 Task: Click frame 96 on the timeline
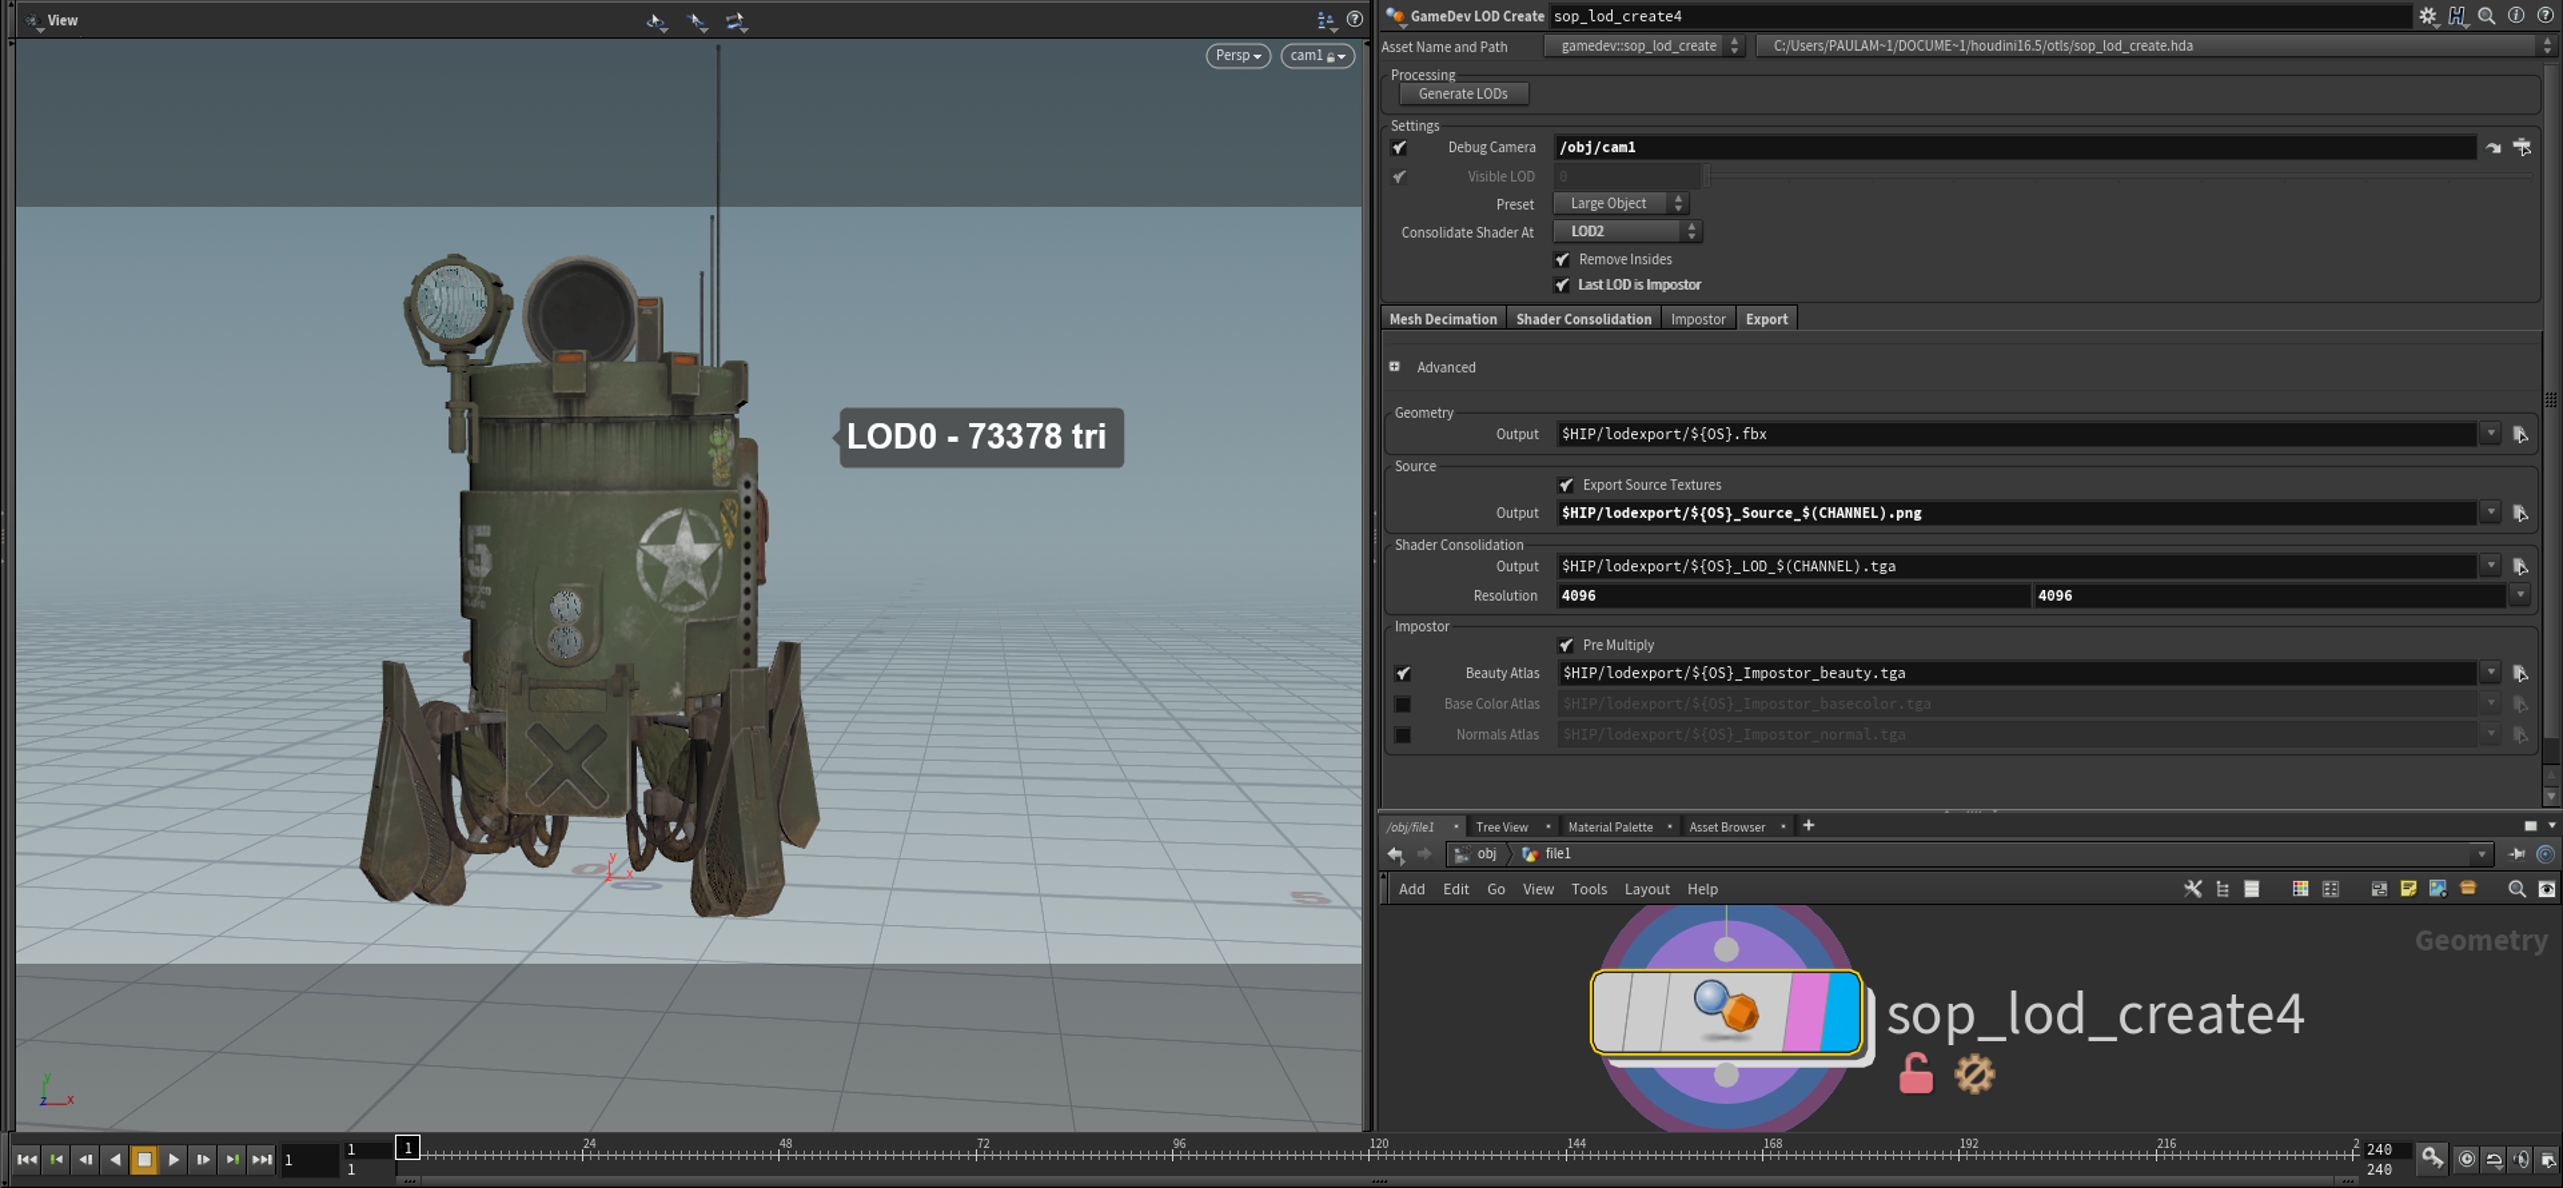click(1179, 1152)
